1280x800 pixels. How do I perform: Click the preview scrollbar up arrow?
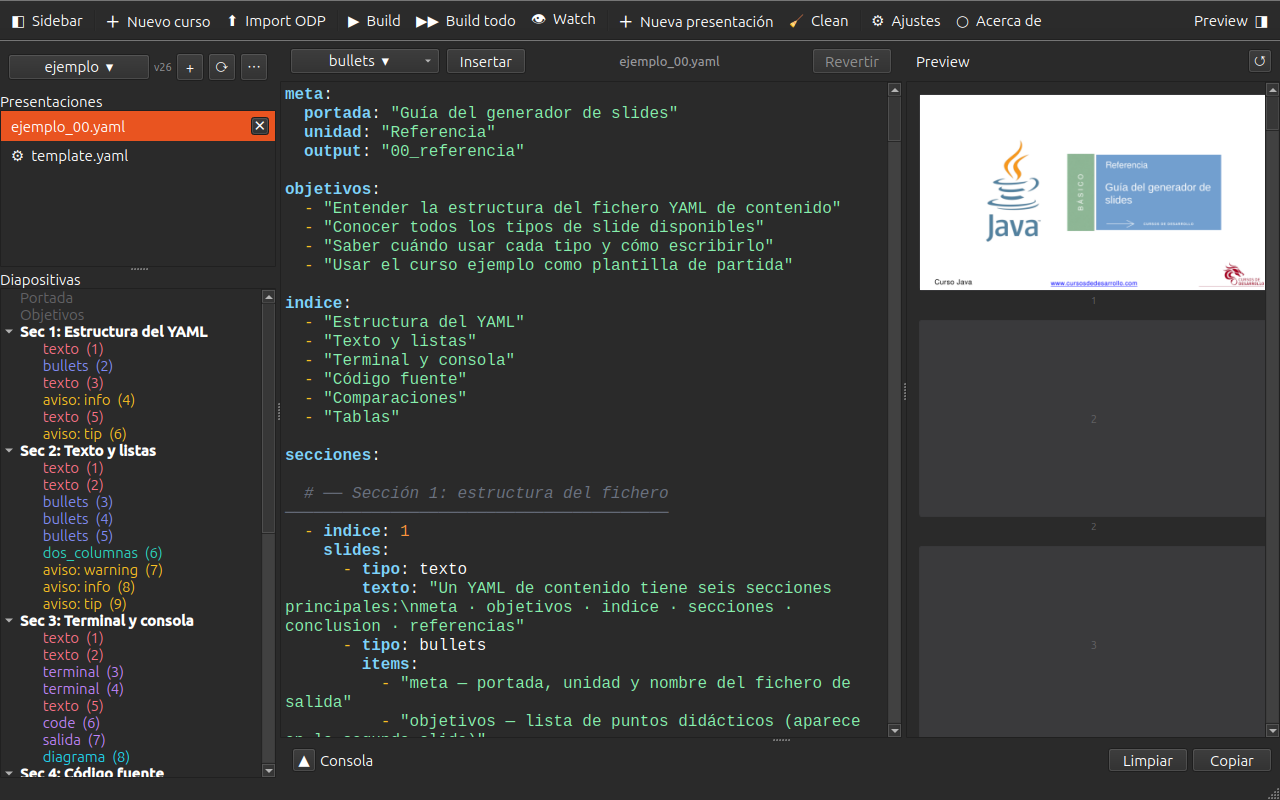1273,90
